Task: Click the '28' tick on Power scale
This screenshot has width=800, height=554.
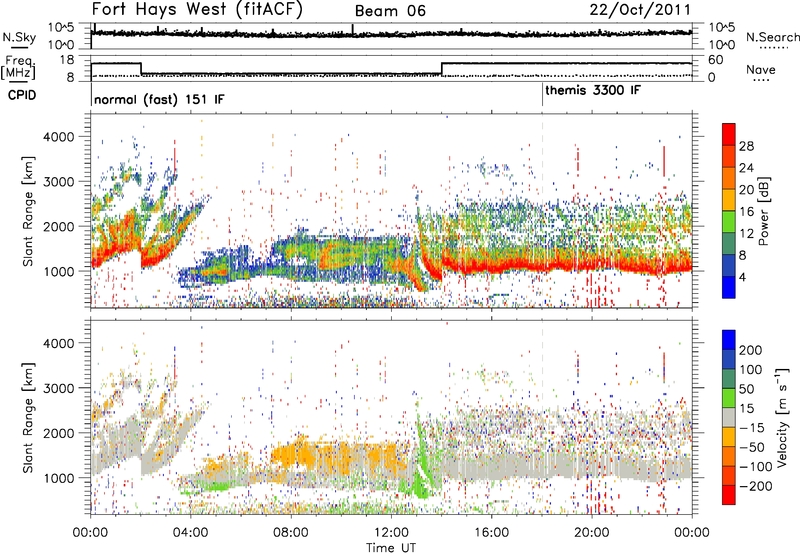Action: (746, 146)
